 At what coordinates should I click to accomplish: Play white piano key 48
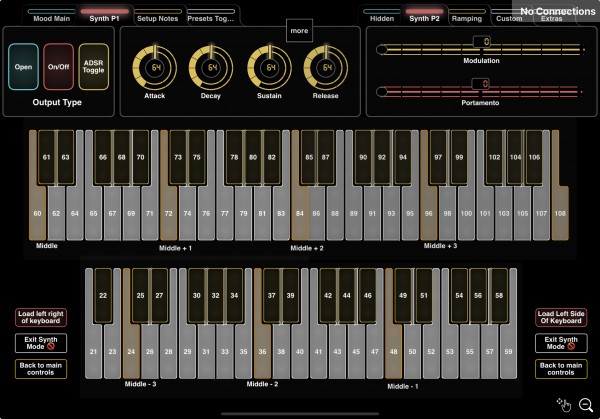[393, 351]
